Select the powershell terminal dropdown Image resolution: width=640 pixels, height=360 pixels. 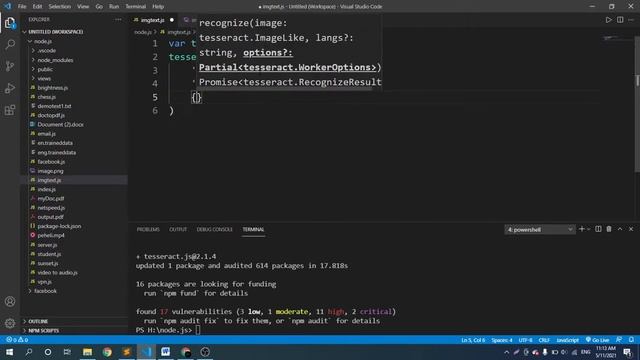coord(540,230)
